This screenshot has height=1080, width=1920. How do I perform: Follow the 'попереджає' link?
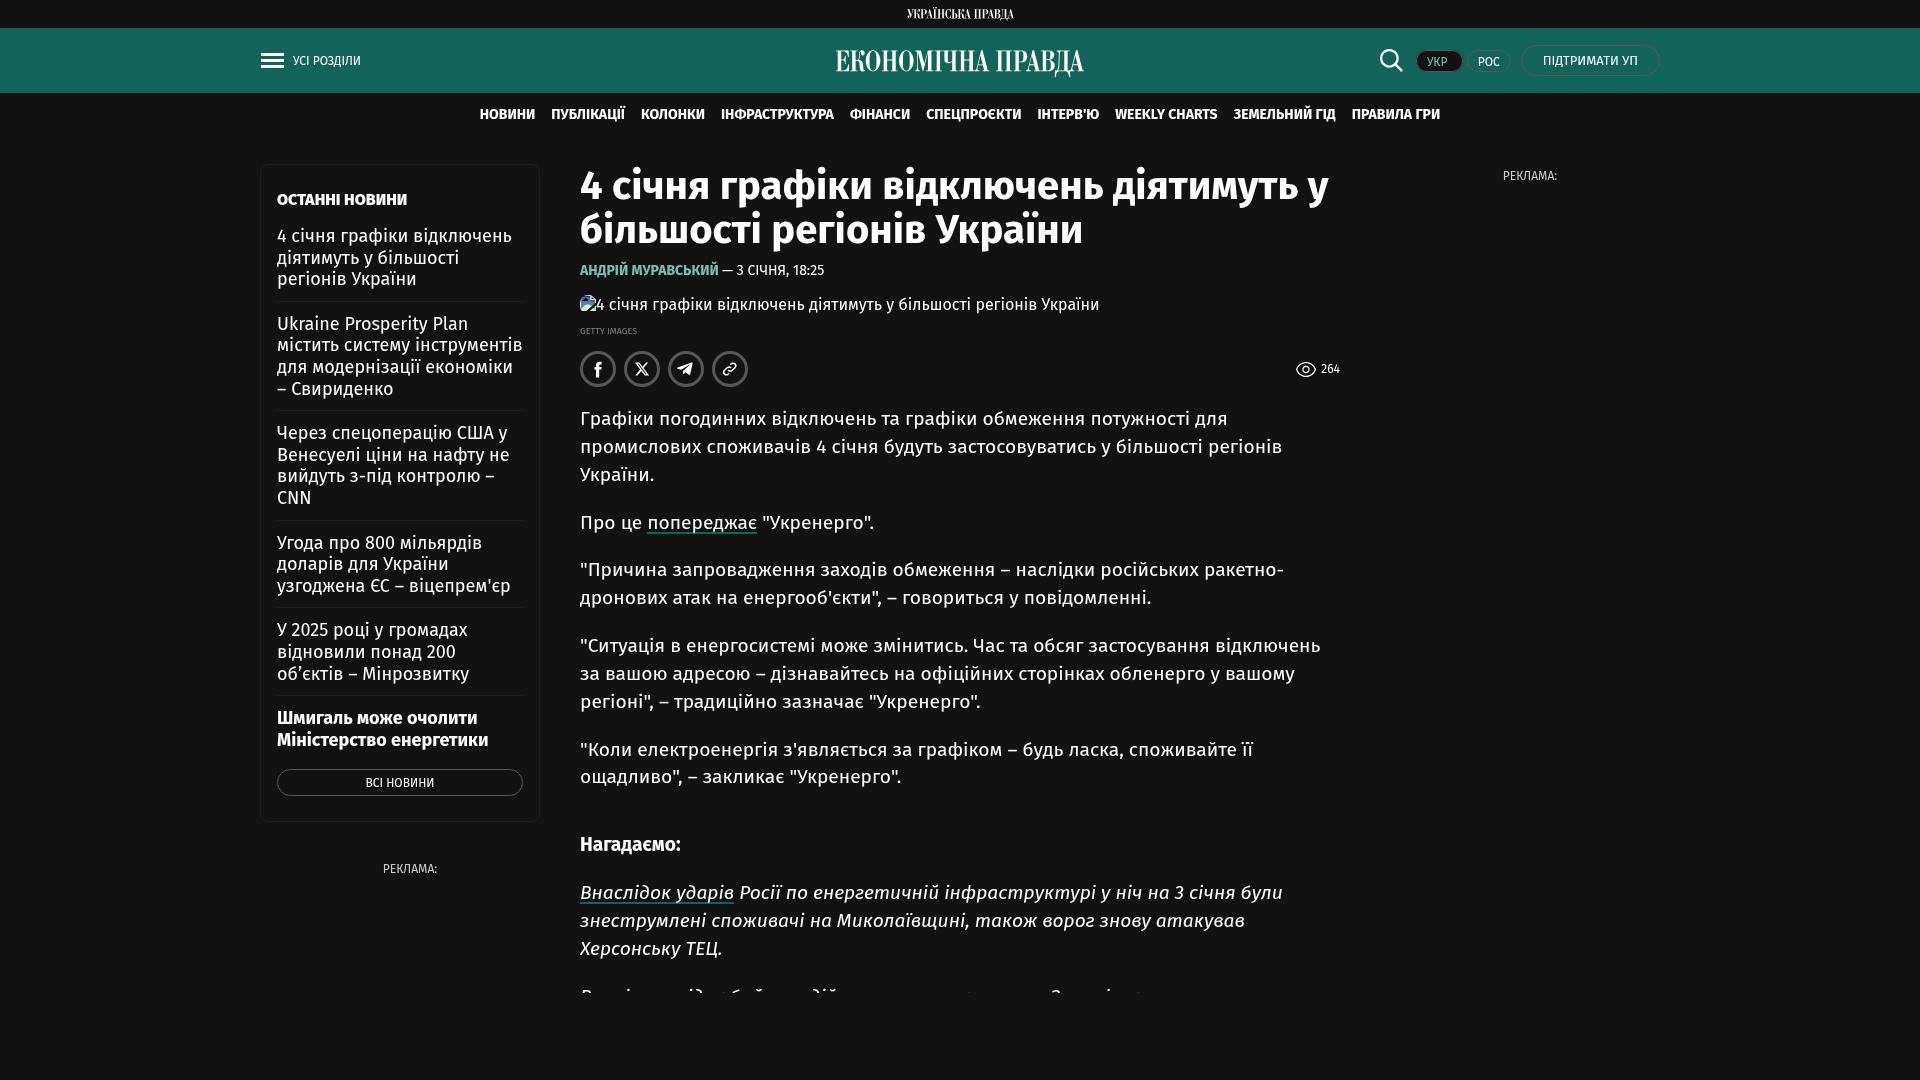(702, 523)
